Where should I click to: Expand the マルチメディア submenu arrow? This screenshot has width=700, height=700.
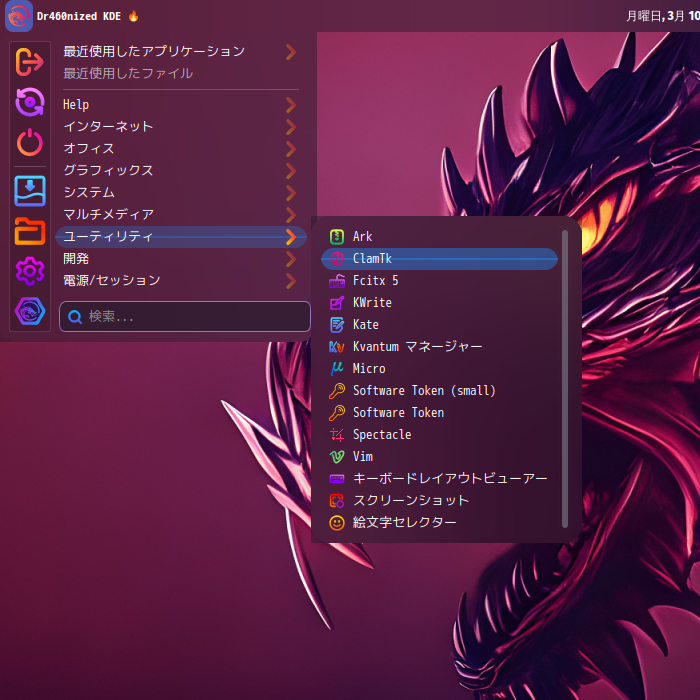(x=291, y=215)
